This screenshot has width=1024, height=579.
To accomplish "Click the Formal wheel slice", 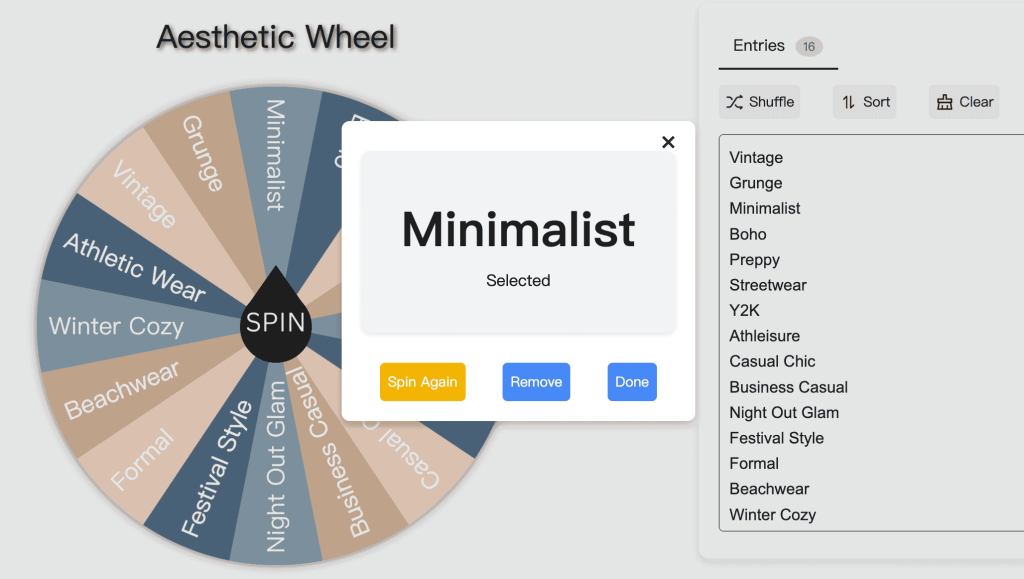I will (x=142, y=458).
